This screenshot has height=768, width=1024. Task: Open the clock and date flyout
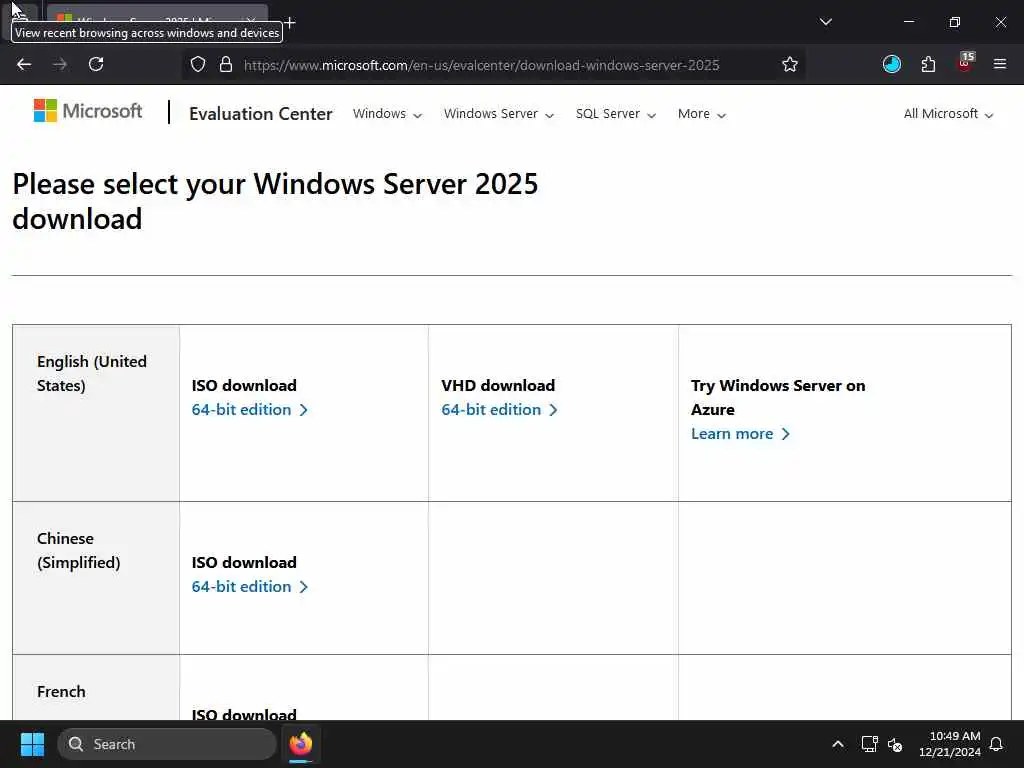[x=950, y=744]
